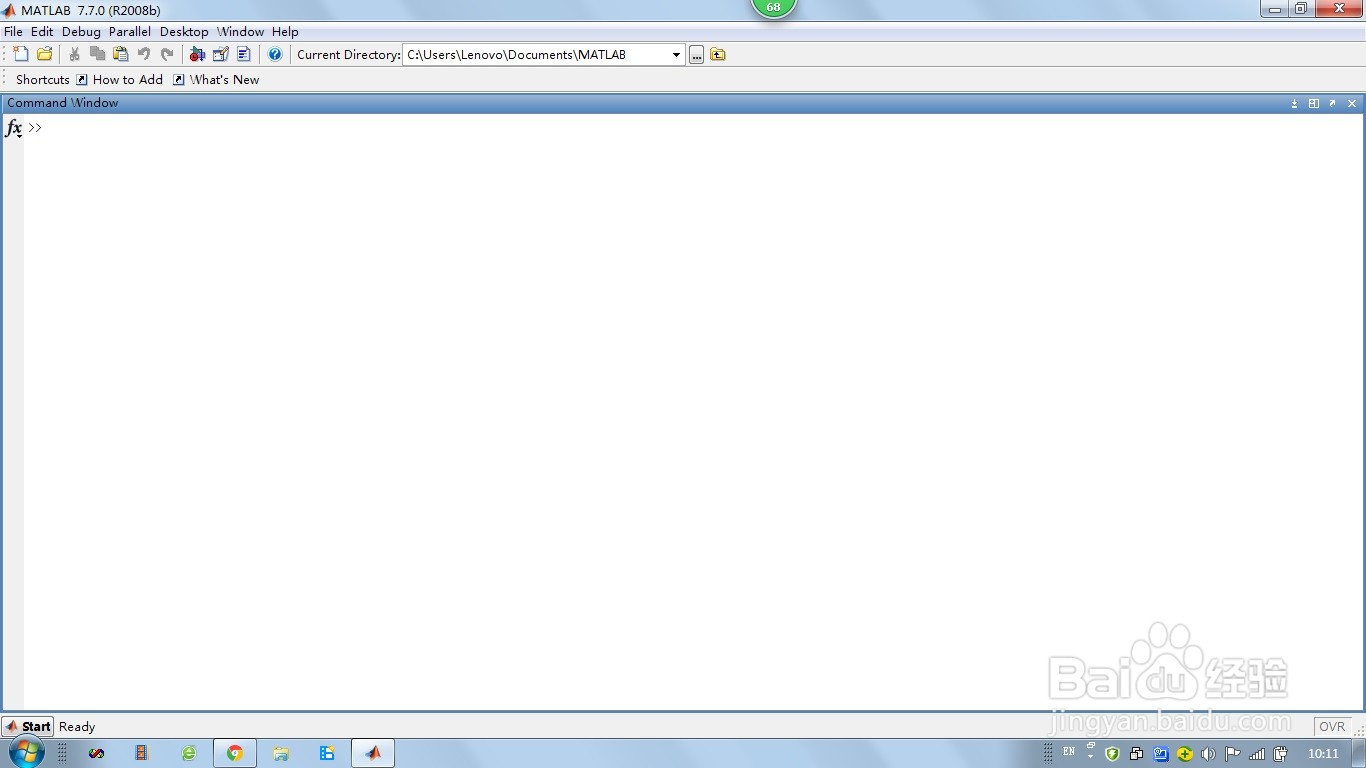
Task: Open the Help menu
Action: (x=285, y=31)
